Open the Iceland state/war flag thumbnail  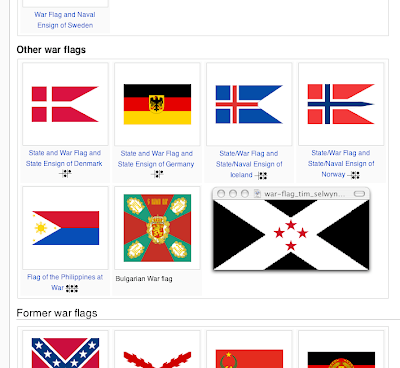click(249, 104)
